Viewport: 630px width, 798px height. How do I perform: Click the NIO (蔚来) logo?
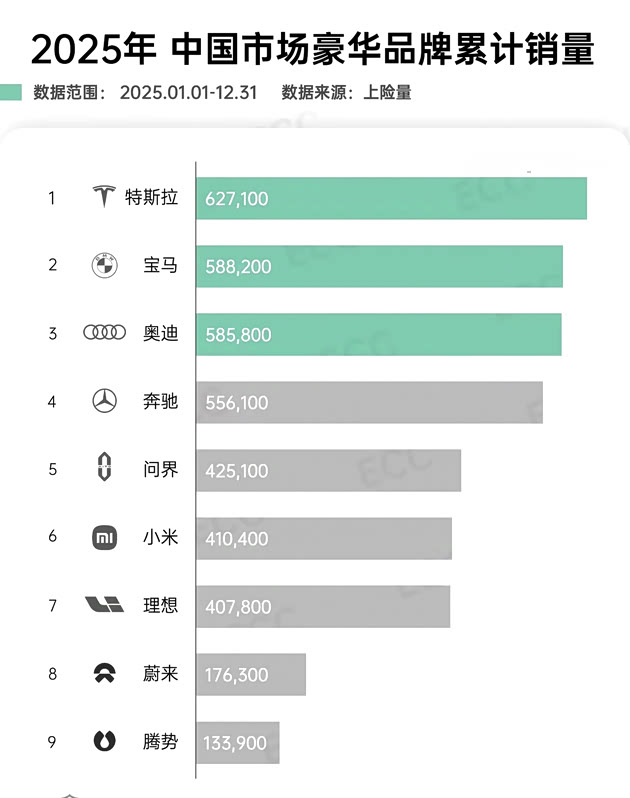pyautogui.click(x=104, y=673)
